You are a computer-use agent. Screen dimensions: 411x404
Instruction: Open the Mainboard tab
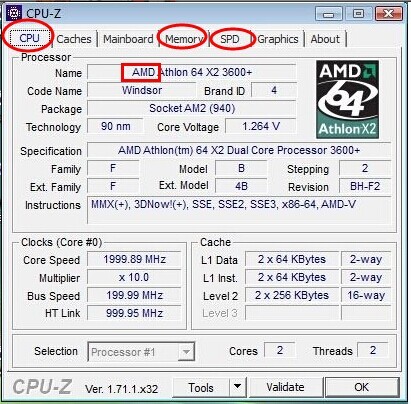coord(128,39)
